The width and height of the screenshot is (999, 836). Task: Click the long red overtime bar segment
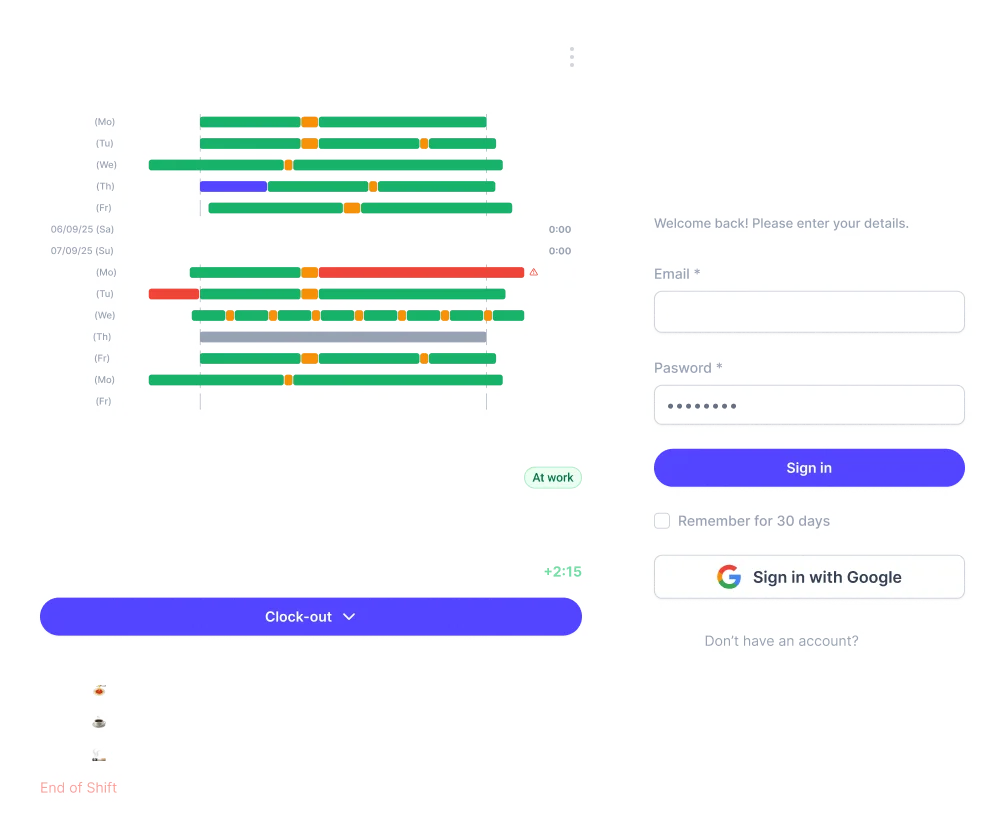pos(421,272)
